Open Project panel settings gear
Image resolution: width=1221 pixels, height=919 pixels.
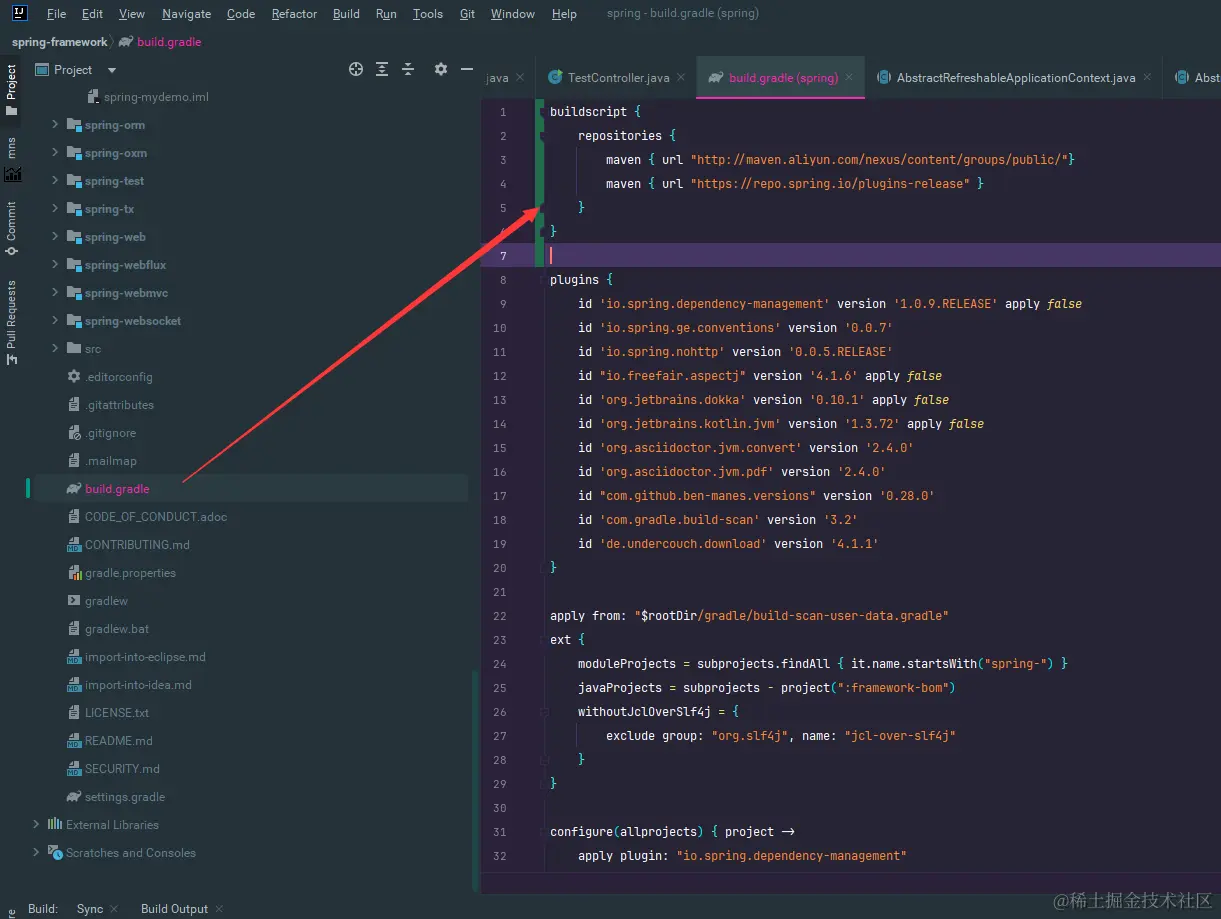point(441,69)
